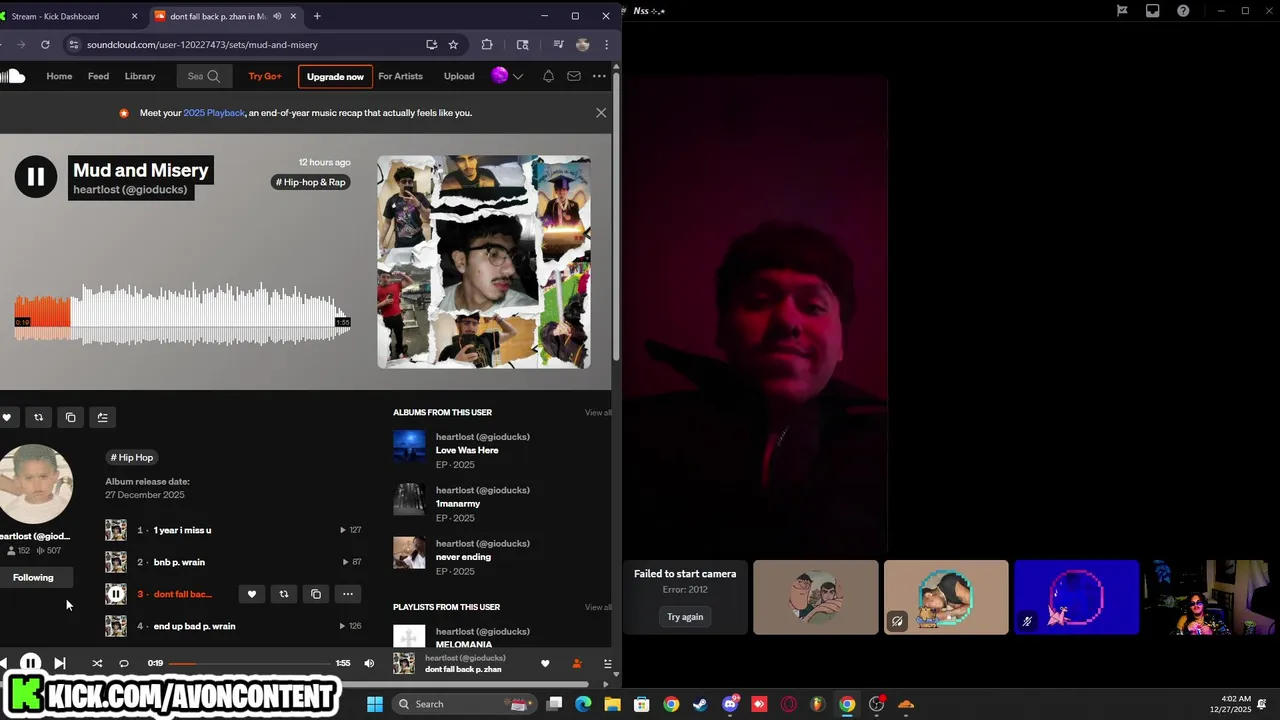The height and width of the screenshot is (720, 1280).
Task: Open For Artists in the header
Action: coord(400,76)
